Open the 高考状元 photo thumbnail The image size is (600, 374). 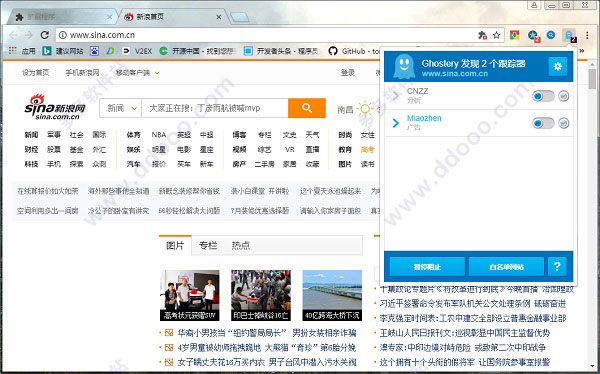point(190,295)
